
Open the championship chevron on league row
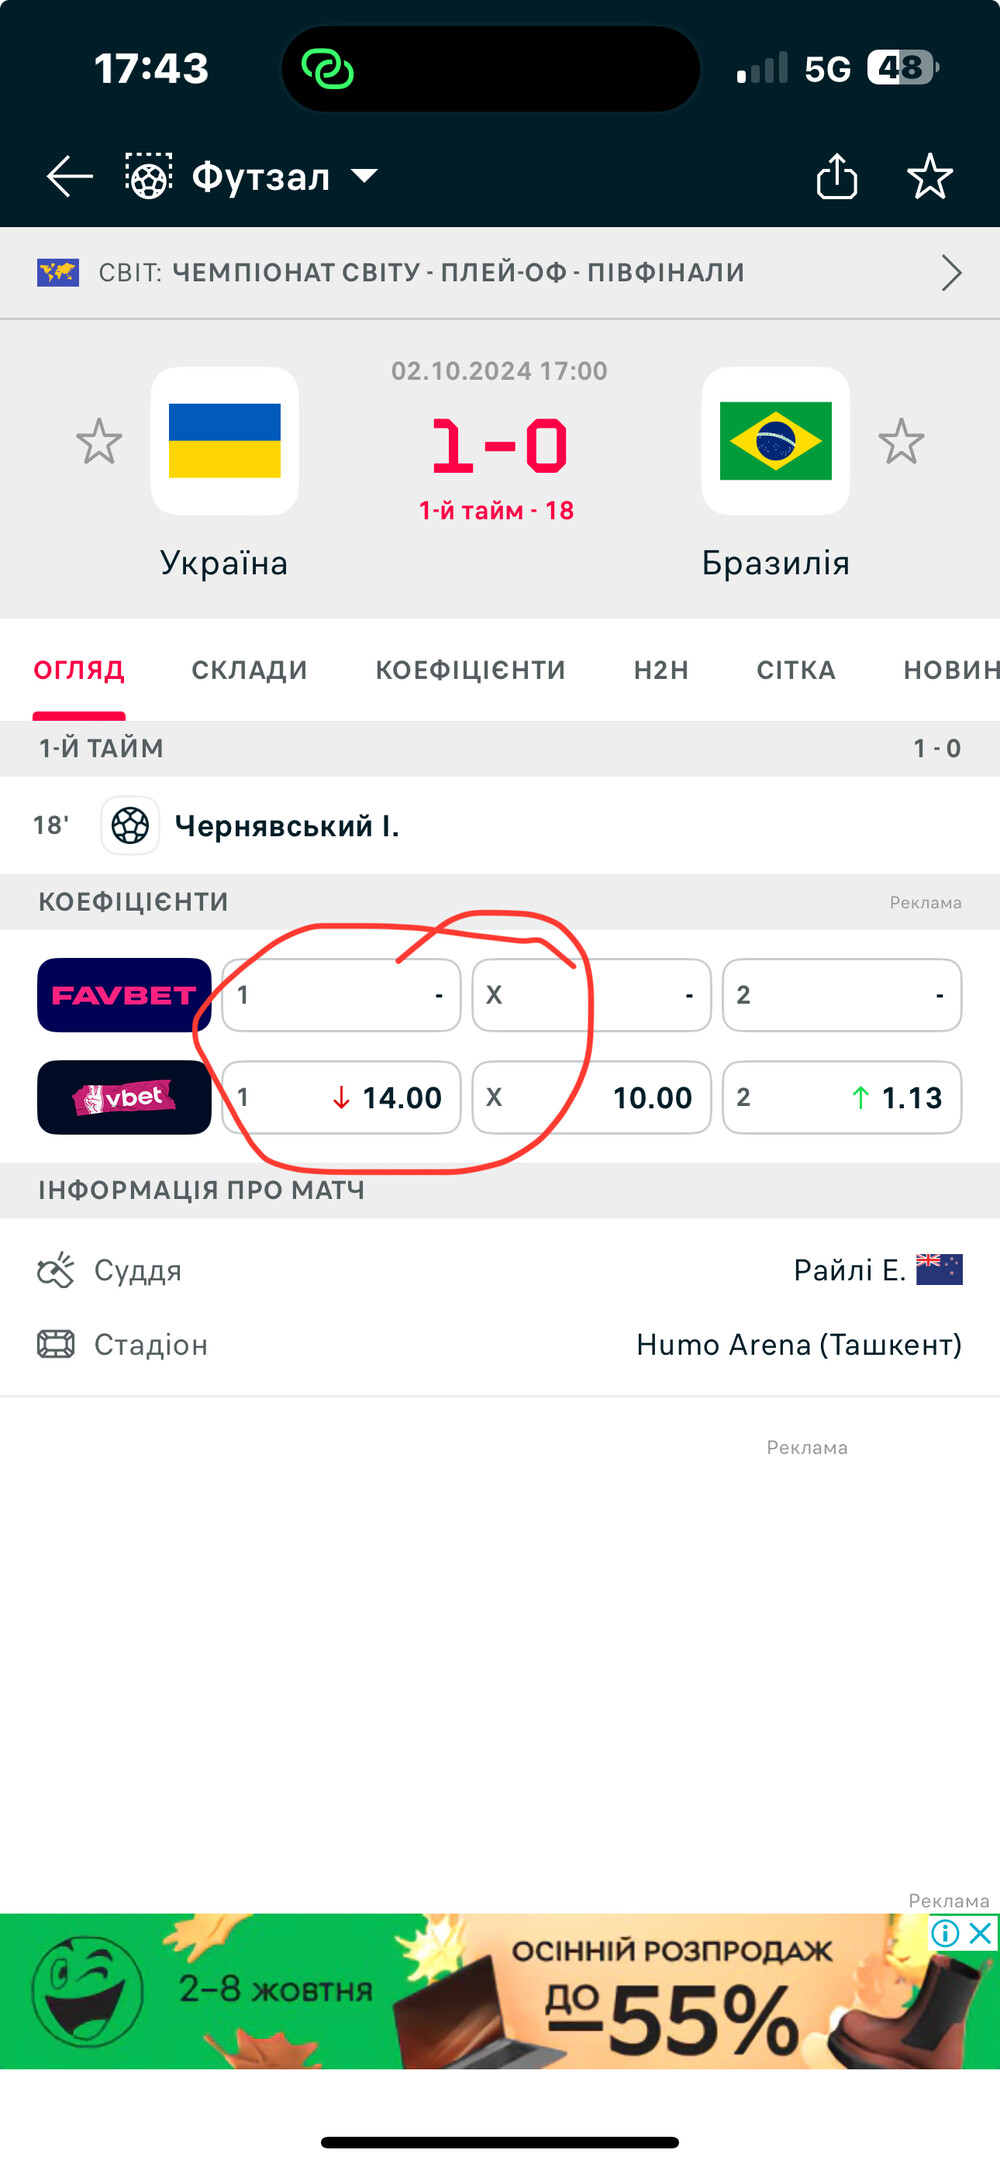[x=951, y=272]
